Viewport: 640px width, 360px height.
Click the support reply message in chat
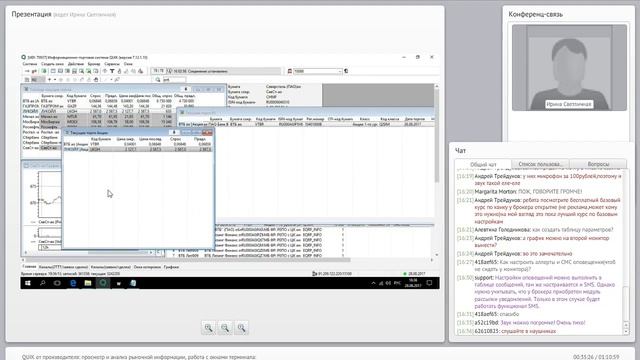[x=538, y=292]
